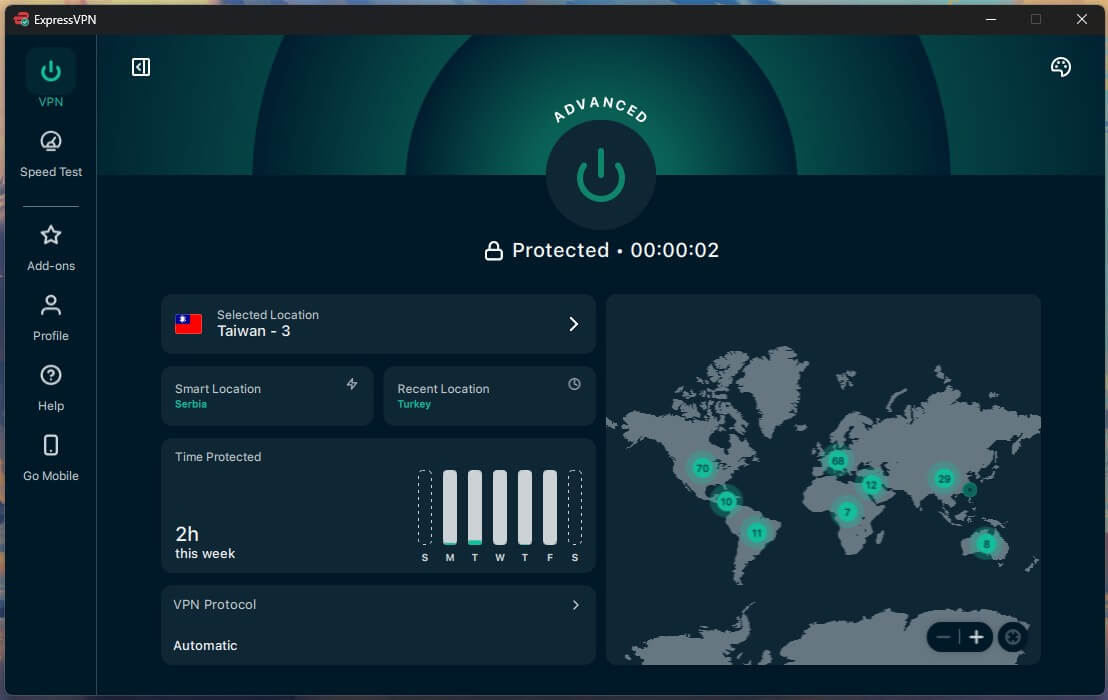Click the 'Automatic' protocol text
The image size is (1108, 700).
205,645
